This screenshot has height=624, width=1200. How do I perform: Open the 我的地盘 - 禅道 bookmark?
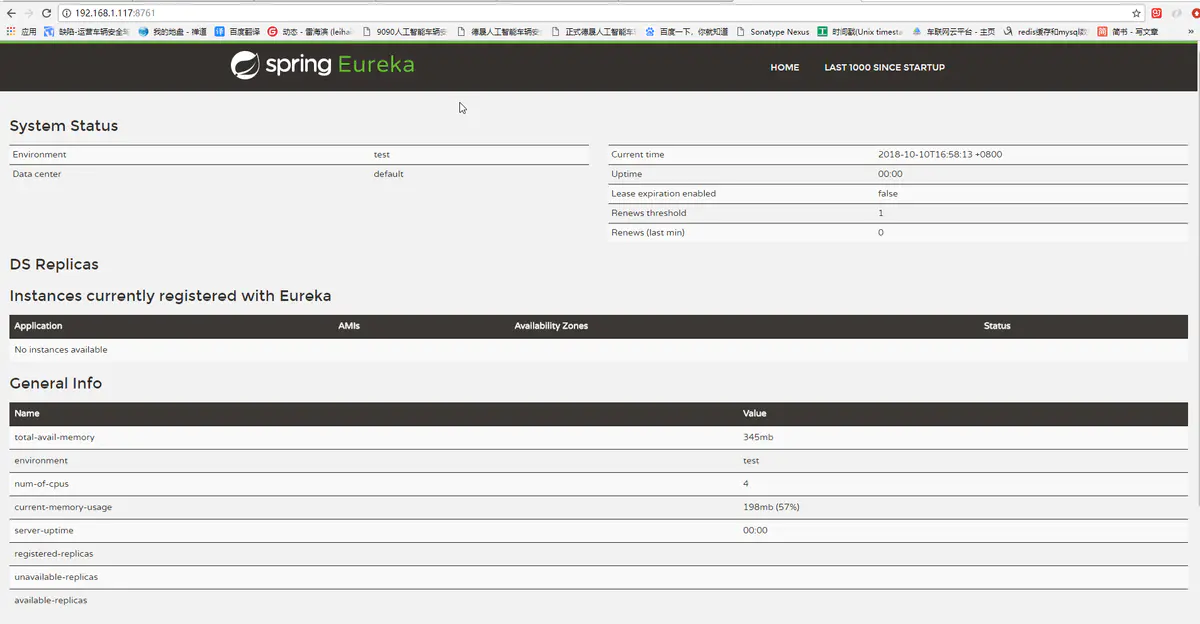(172, 31)
